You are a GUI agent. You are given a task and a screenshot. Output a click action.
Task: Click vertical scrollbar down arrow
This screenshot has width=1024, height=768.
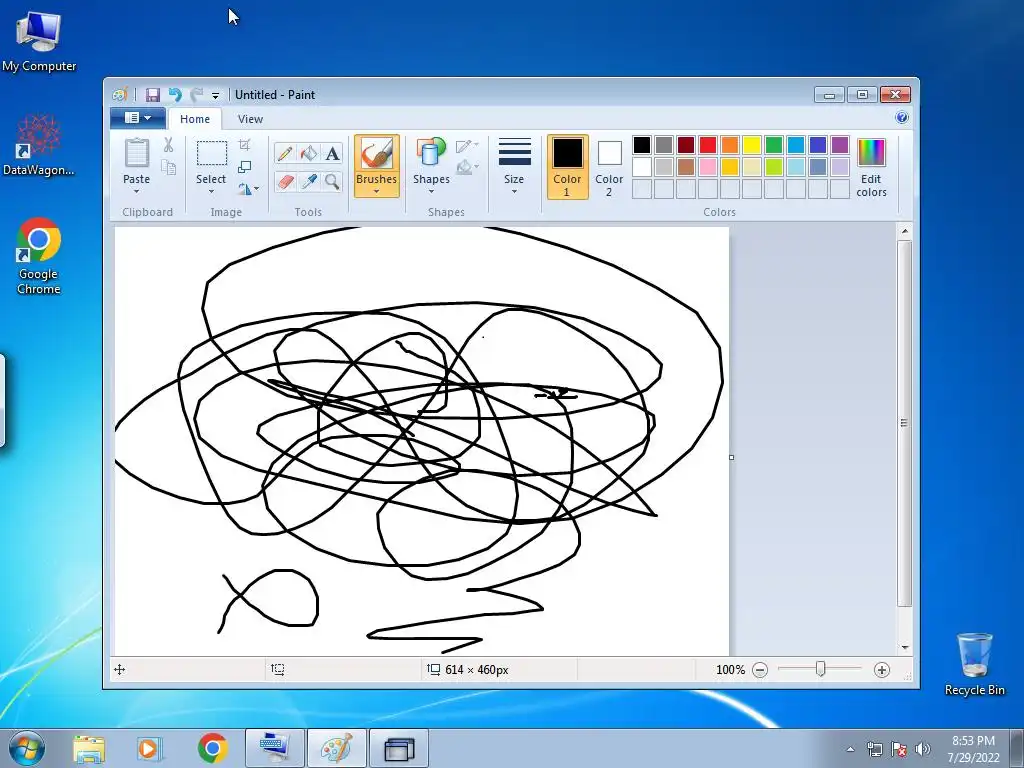click(x=904, y=648)
